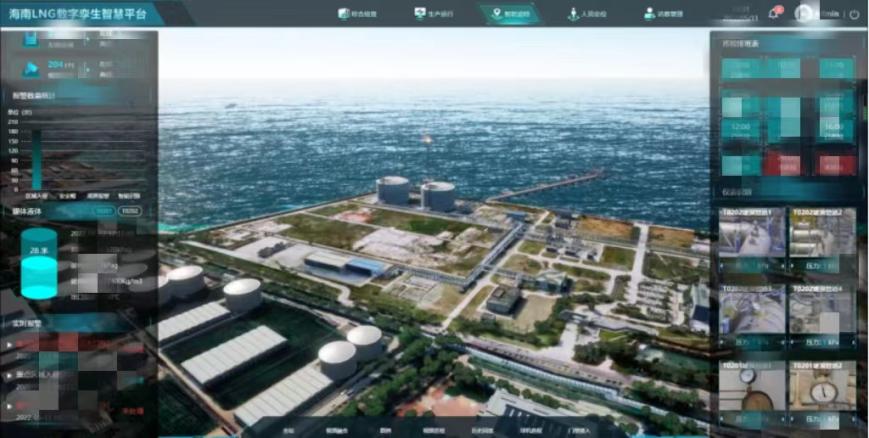Open the T0202 tank top camera 1 thumbnail

tap(752, 233)
